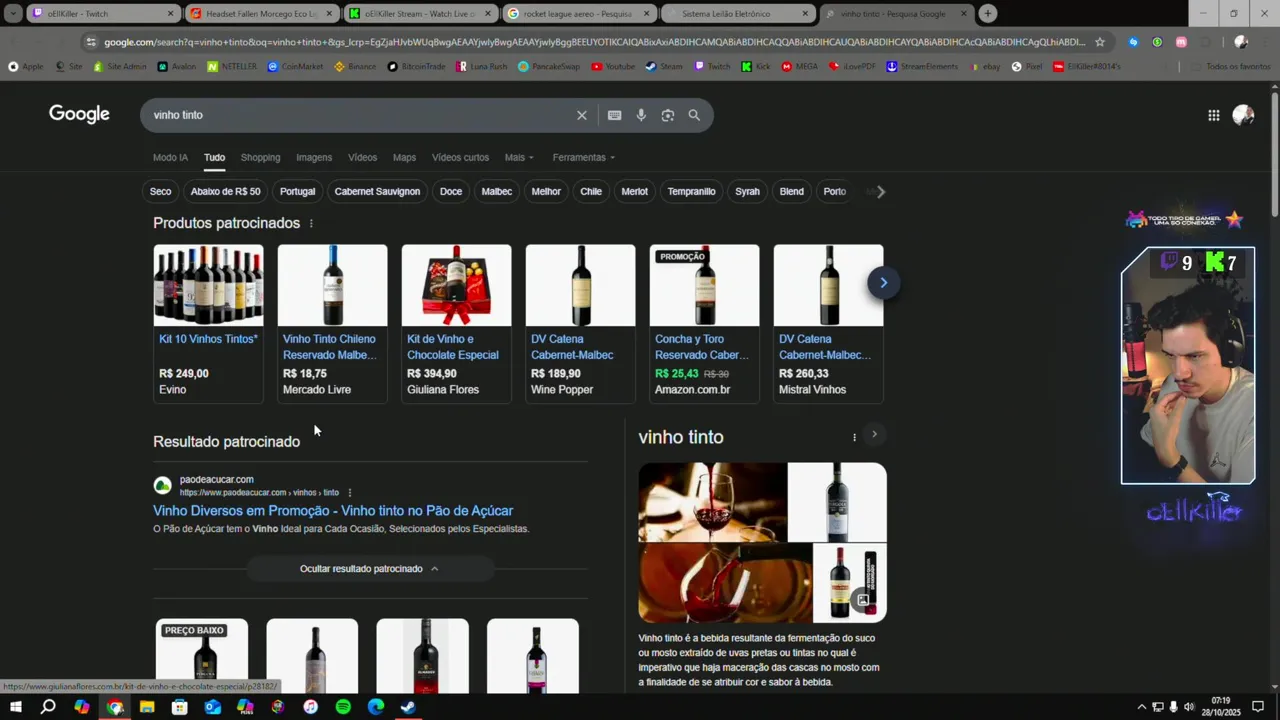This screenshot has height=720, width=1280.
Task: Open the Microsoft Edge taskbar icon
Action: click(x=375, y=707)
